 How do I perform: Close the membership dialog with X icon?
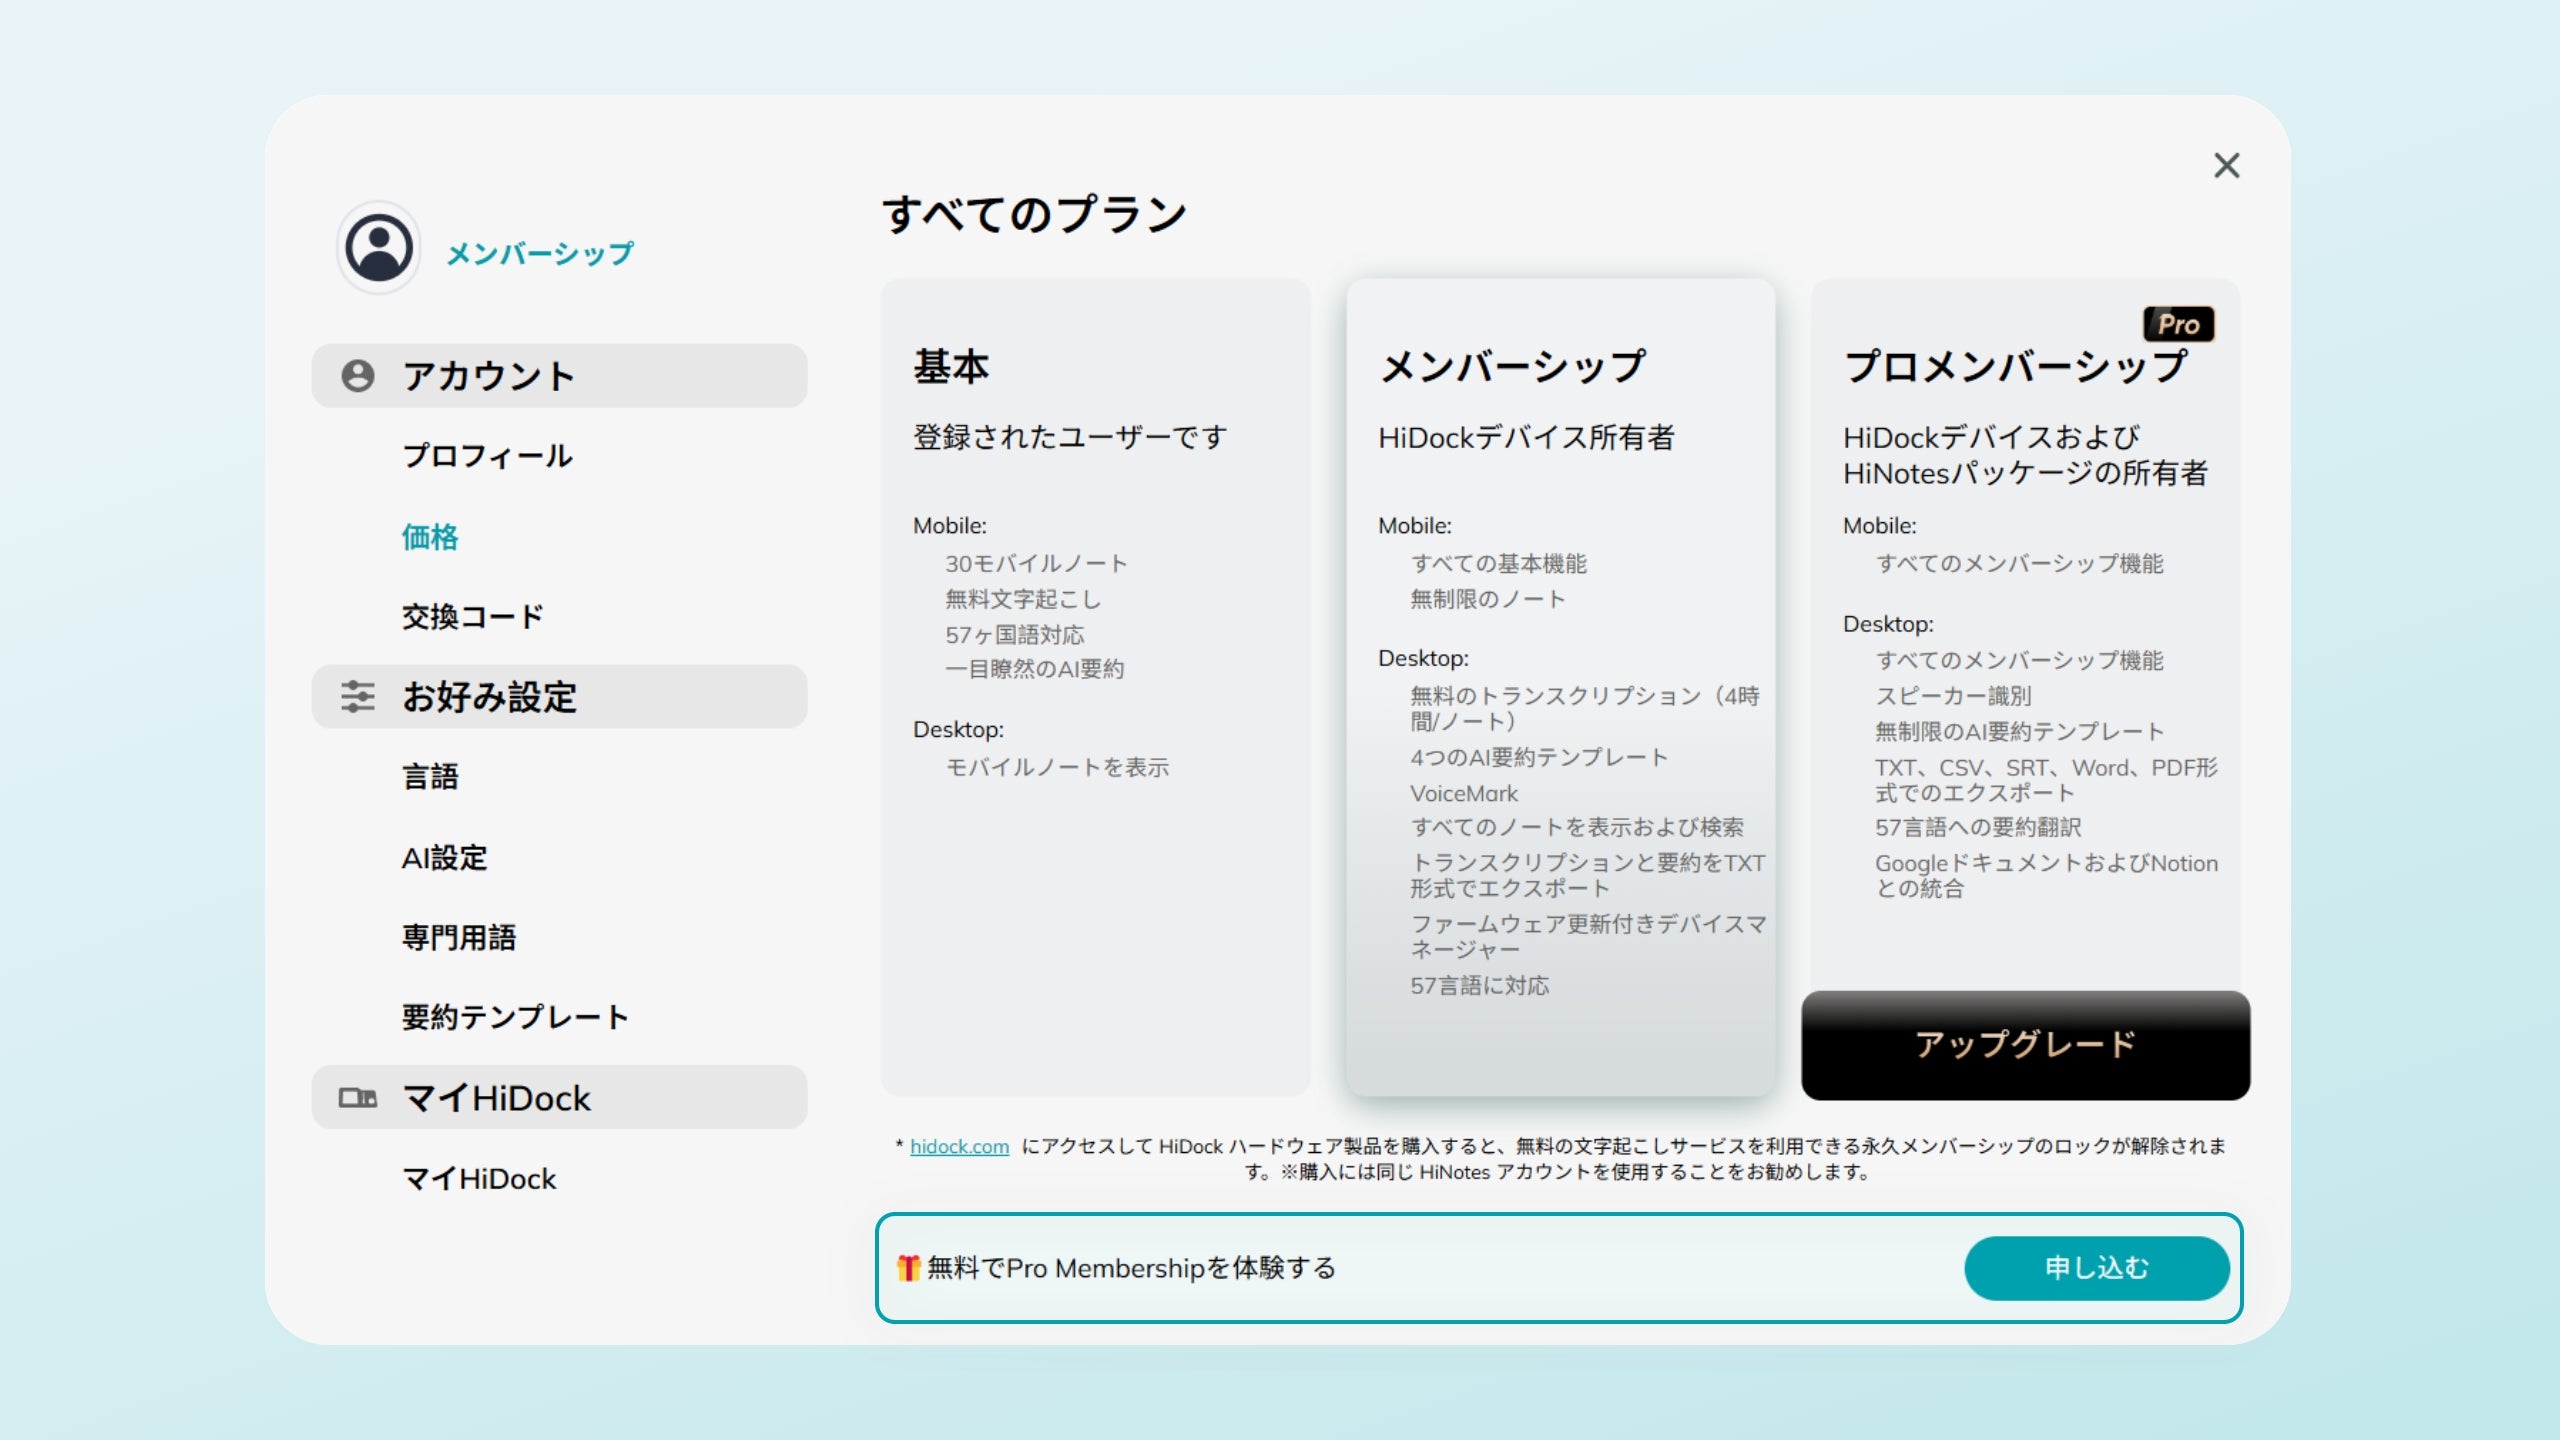tap(2226, 166)
